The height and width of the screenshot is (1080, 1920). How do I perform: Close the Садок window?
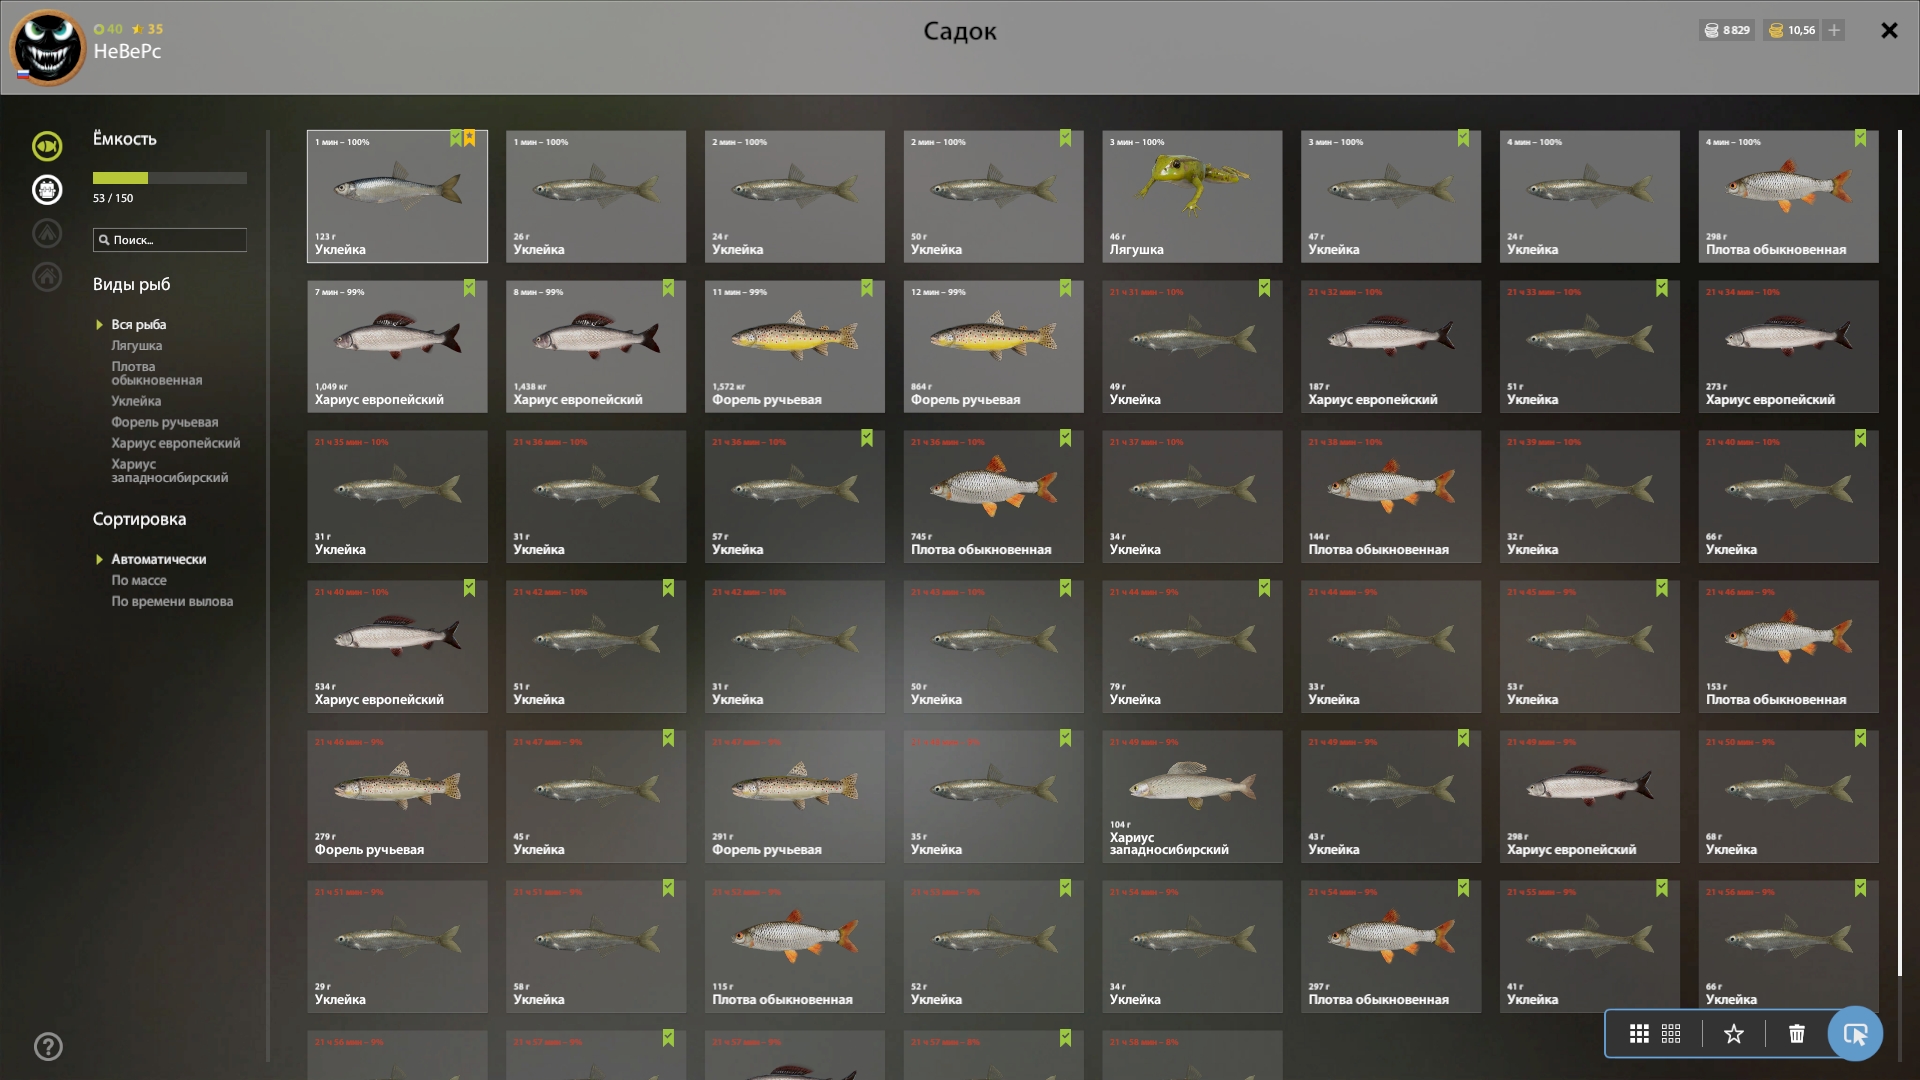pos(1889,30)
